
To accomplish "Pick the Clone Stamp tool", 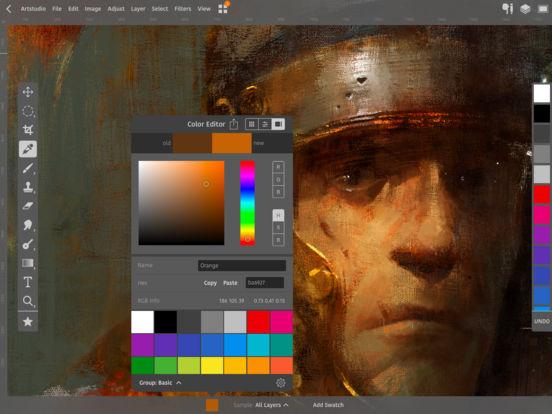I will tap(28, 187).
